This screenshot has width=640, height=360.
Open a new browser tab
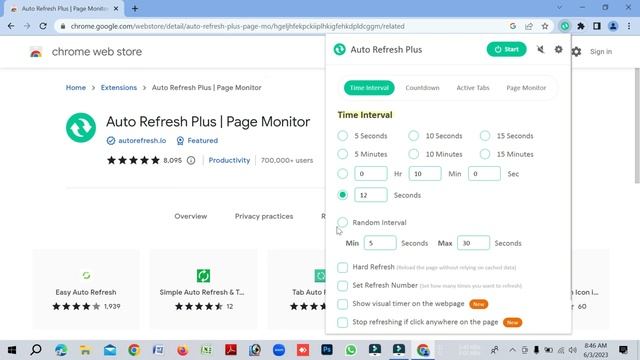pos(135,8)
